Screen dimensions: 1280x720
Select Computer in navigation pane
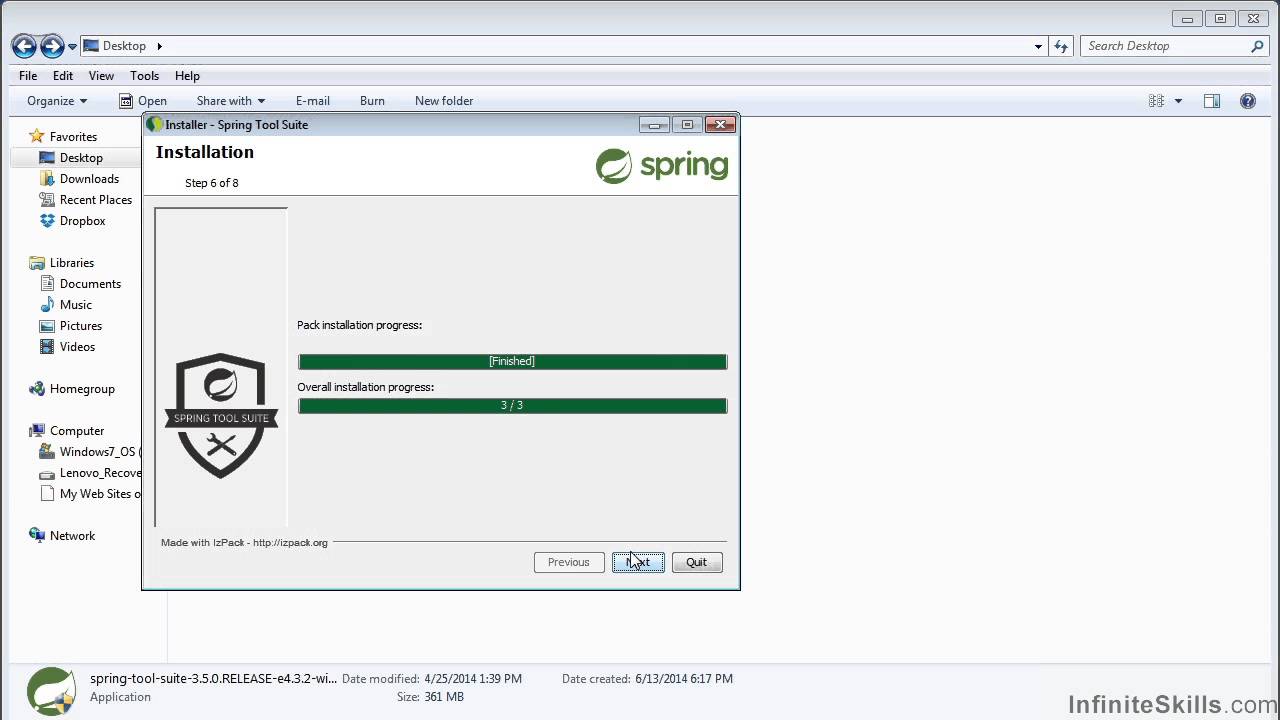77,431
